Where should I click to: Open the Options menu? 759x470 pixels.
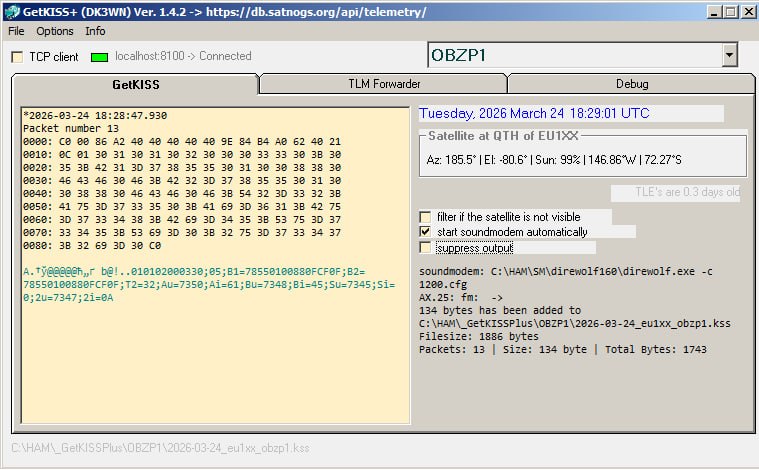55,31
